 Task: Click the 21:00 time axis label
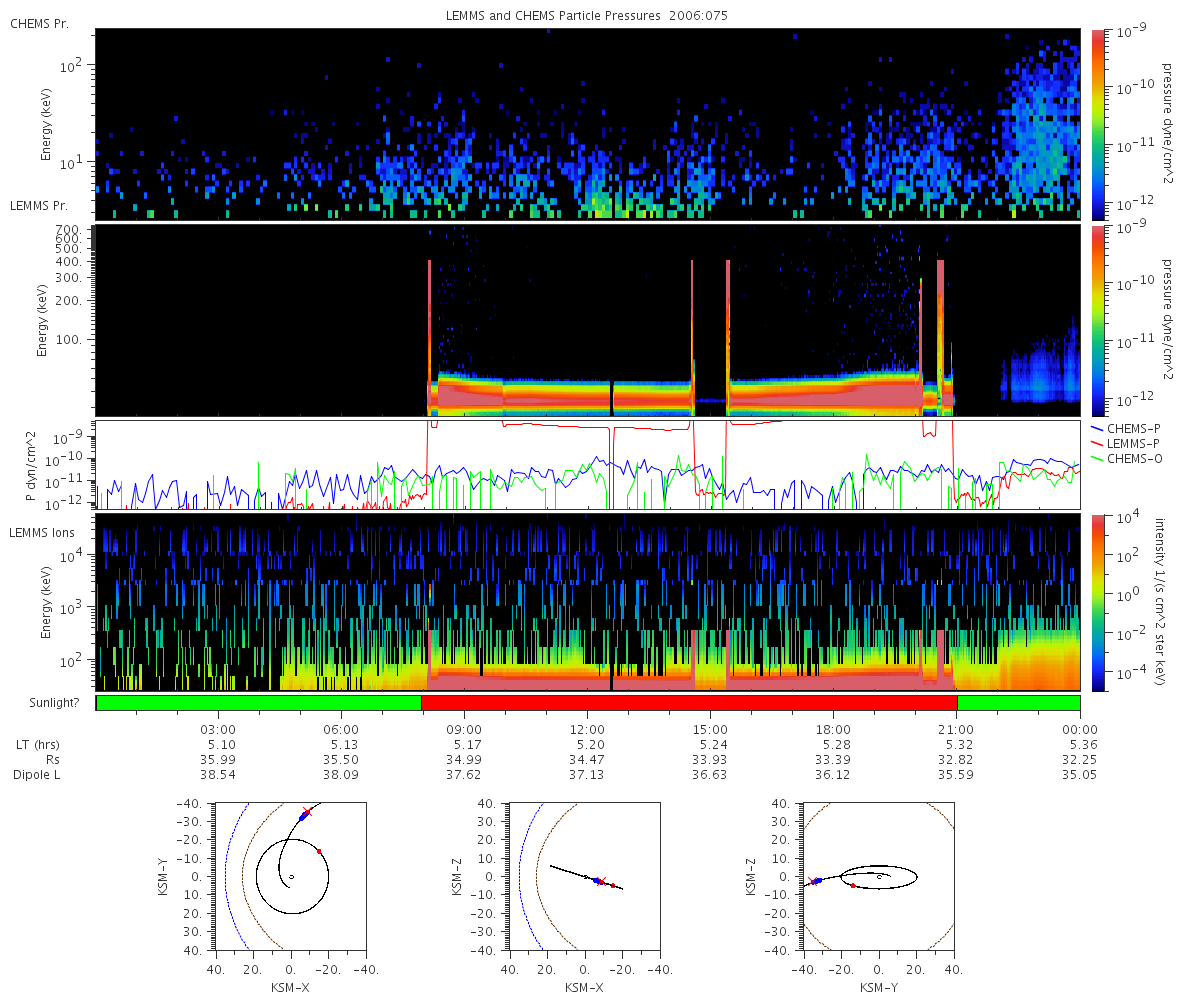pyautogui.click(x=957, y=729)
